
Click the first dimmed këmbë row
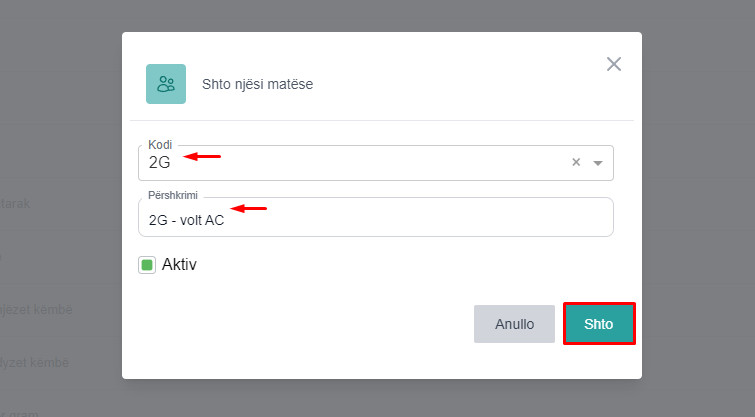36,309
